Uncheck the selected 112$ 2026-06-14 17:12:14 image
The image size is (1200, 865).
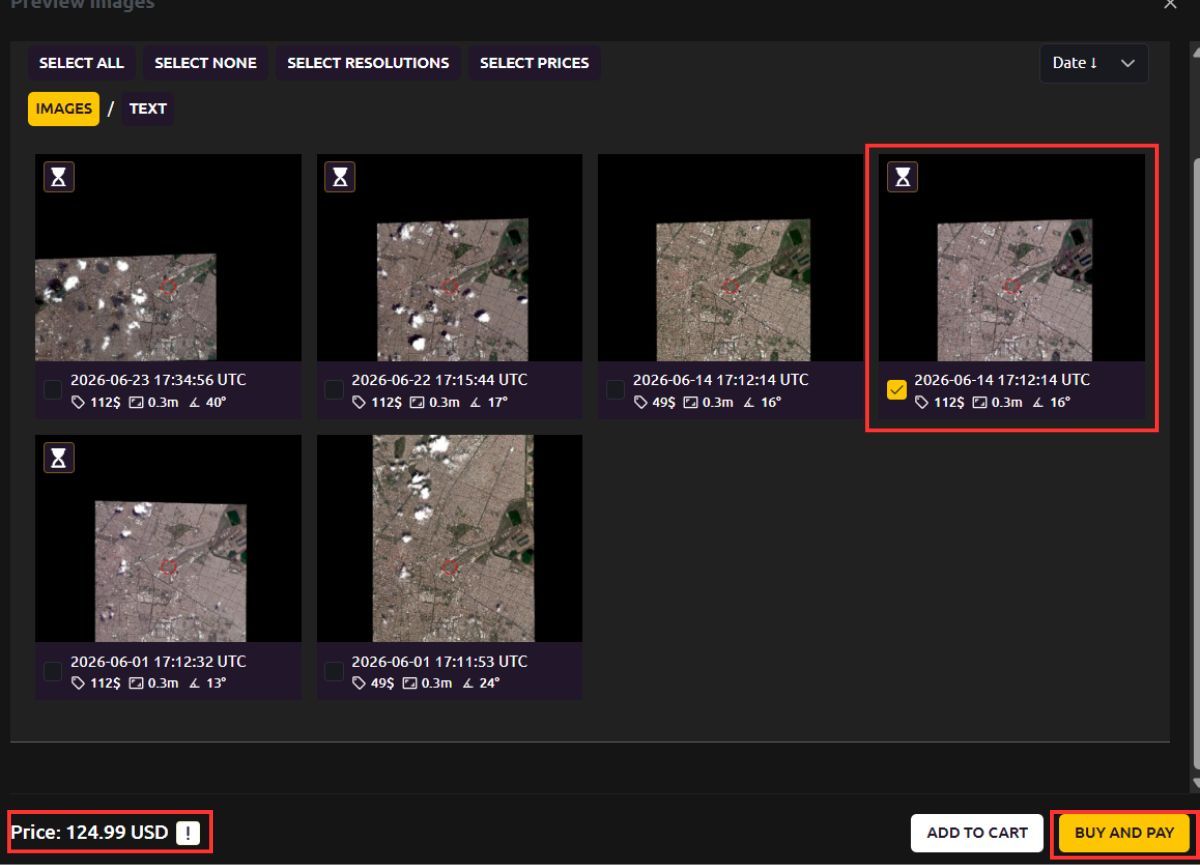pyautogui.click(x=897, y=390)
